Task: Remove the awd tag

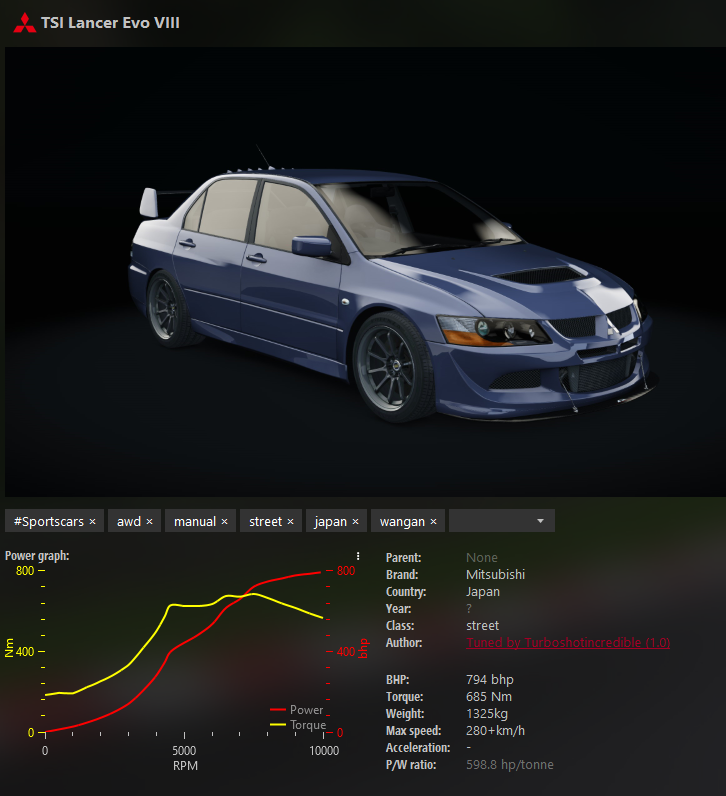Action: [x=149, y=521]
